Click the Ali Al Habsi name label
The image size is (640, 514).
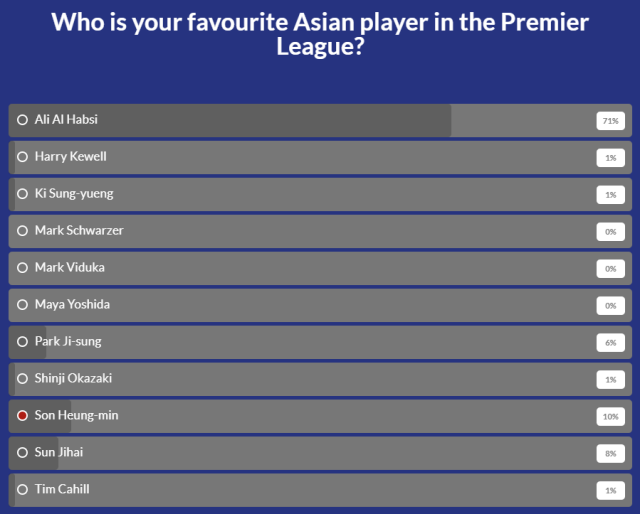click(x=66, y=120)
